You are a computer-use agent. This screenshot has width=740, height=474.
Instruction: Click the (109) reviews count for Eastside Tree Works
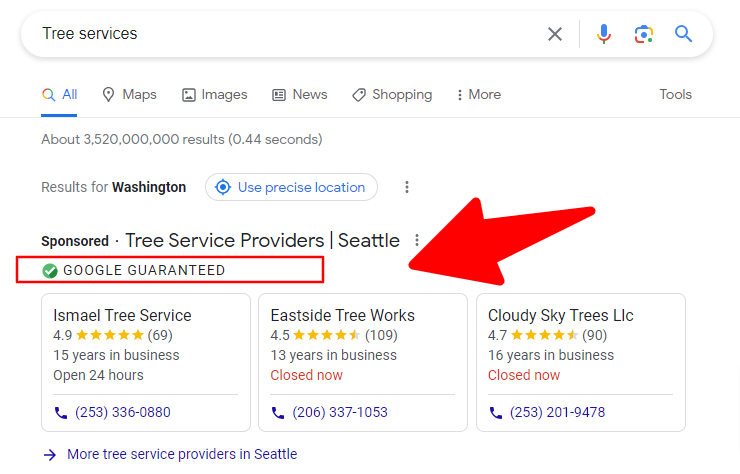pos(381,335)
